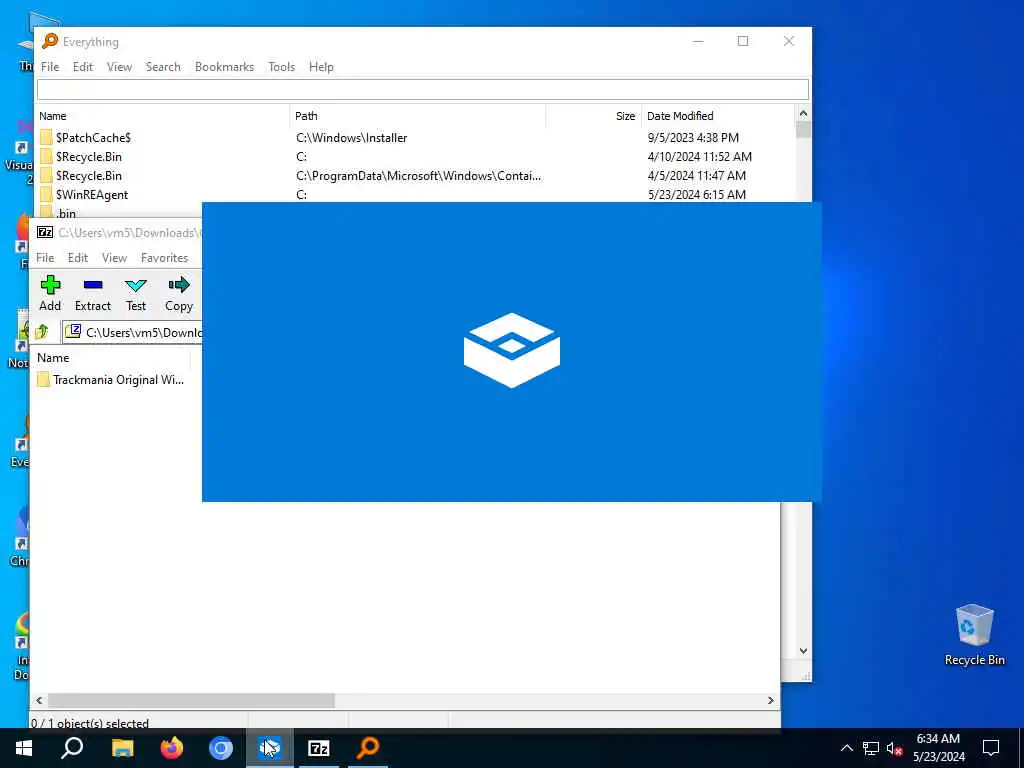Screen dimensions: 1024x768
Task: Click the Trackmania folder icon in 7-Zip
Action: [43, 379]
